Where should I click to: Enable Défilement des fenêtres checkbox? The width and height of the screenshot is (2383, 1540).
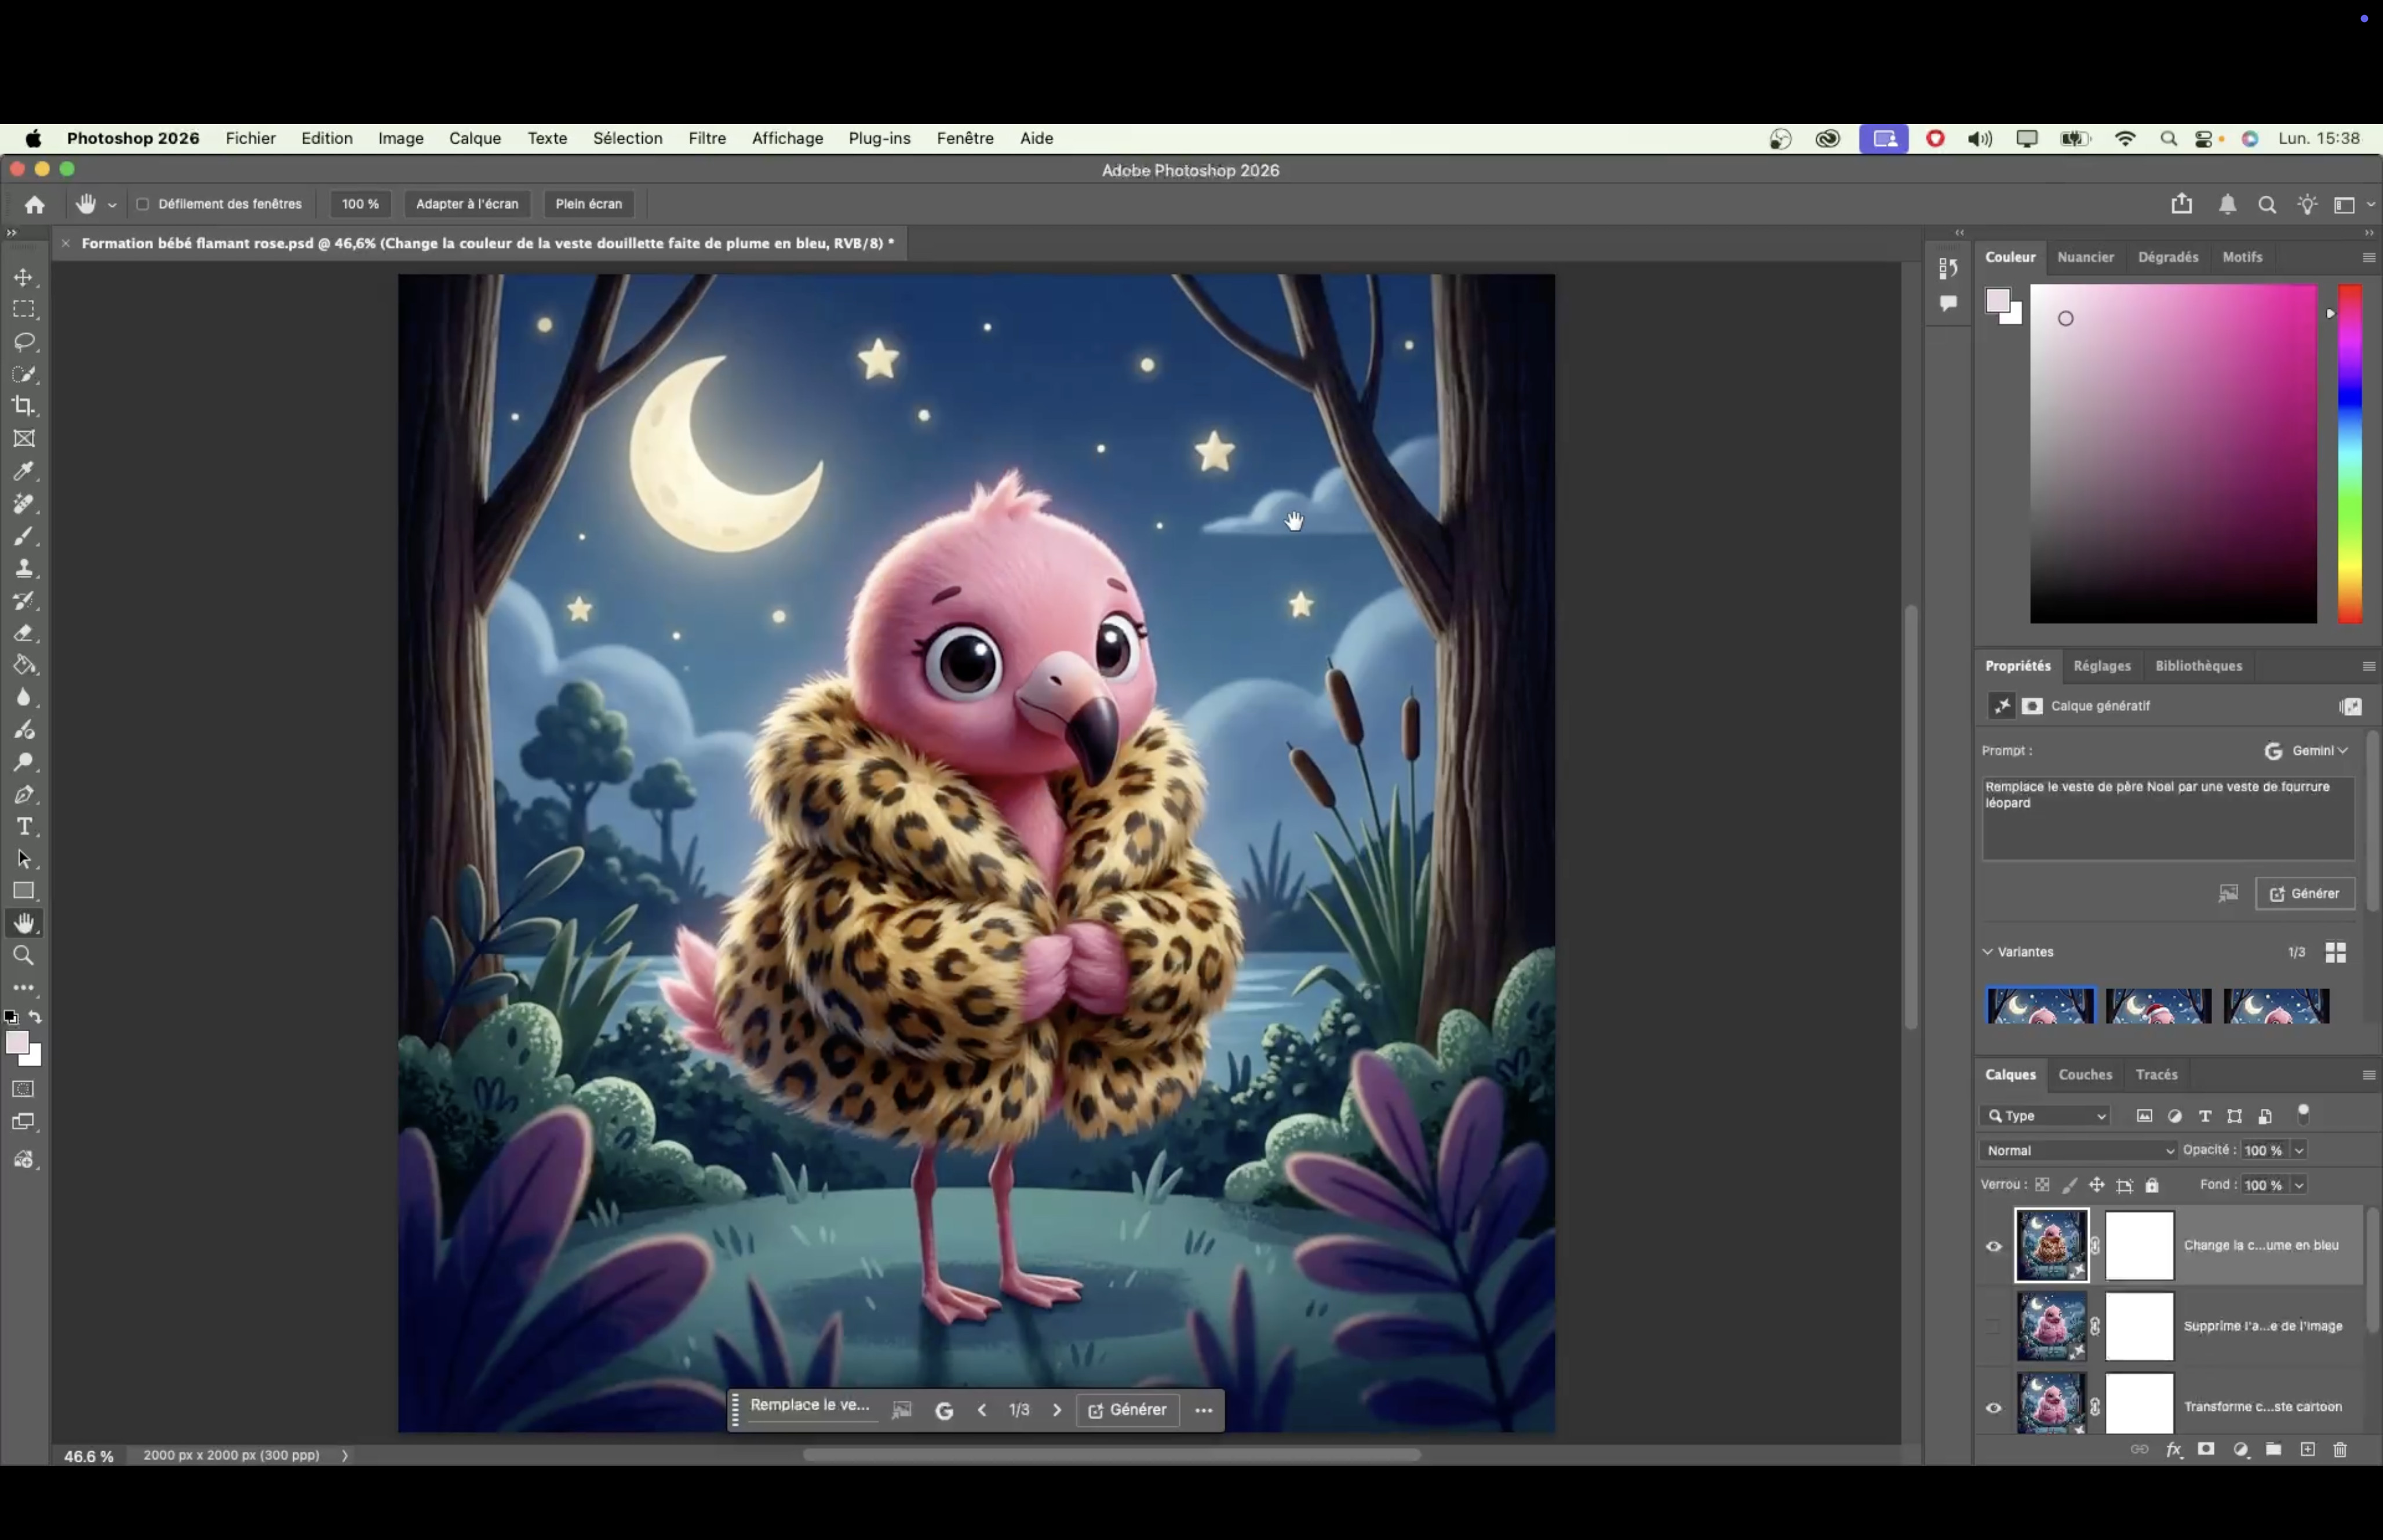(x=143, y=204)
